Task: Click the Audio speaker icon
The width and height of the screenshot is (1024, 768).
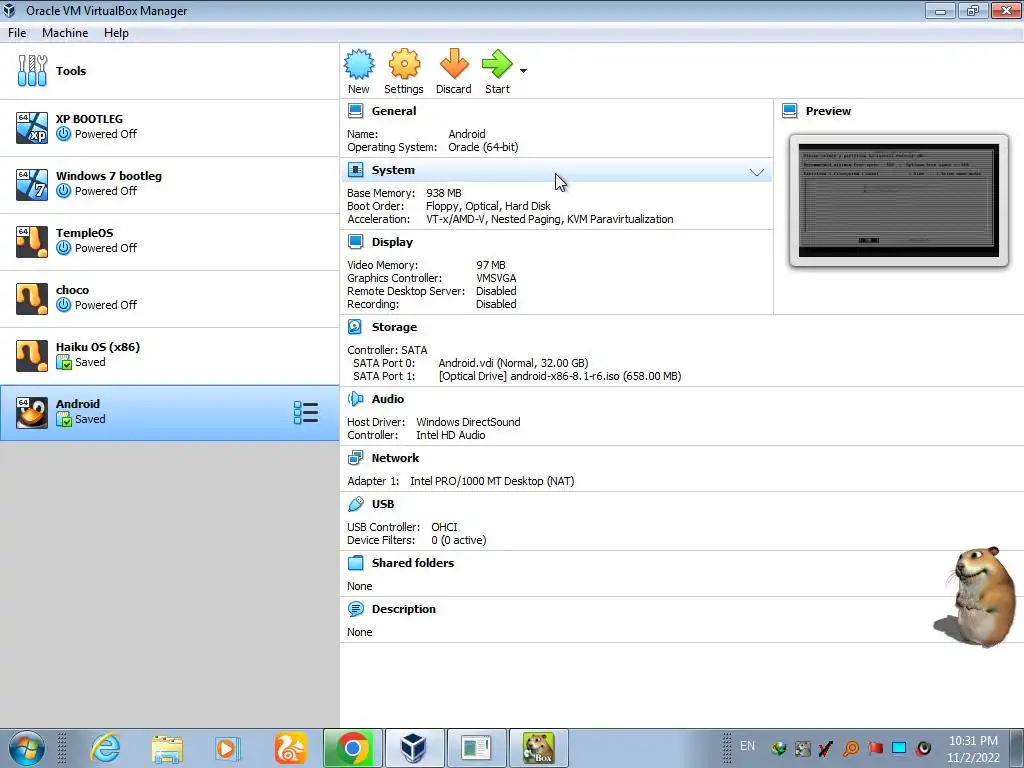Action: coord(355,399)
